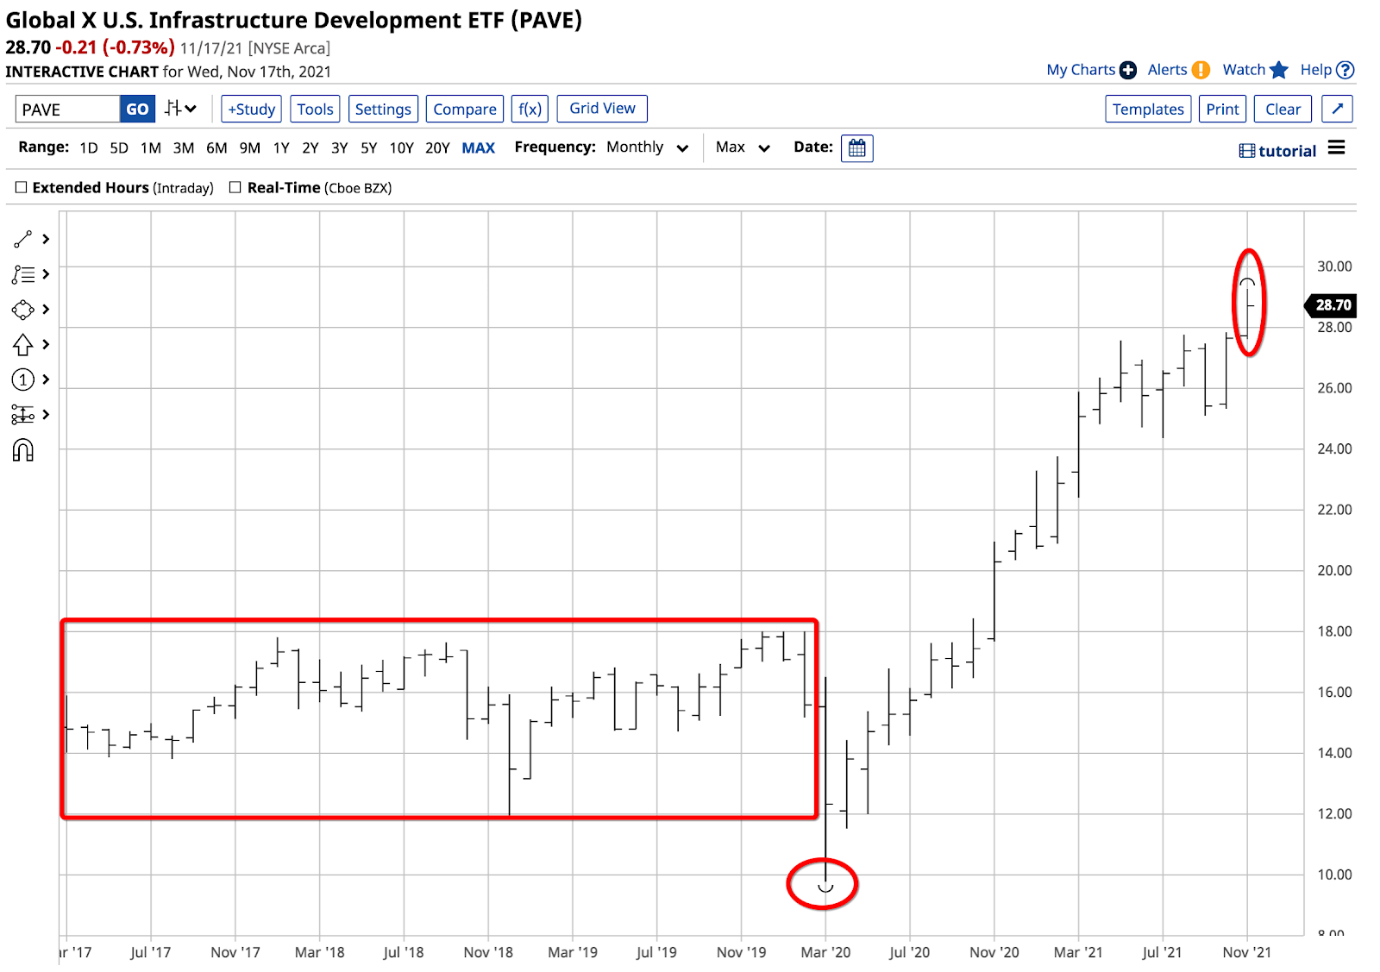Select the MAX range
The width and height of the screenshot is (1380, 972).
(x=478, y=148)
